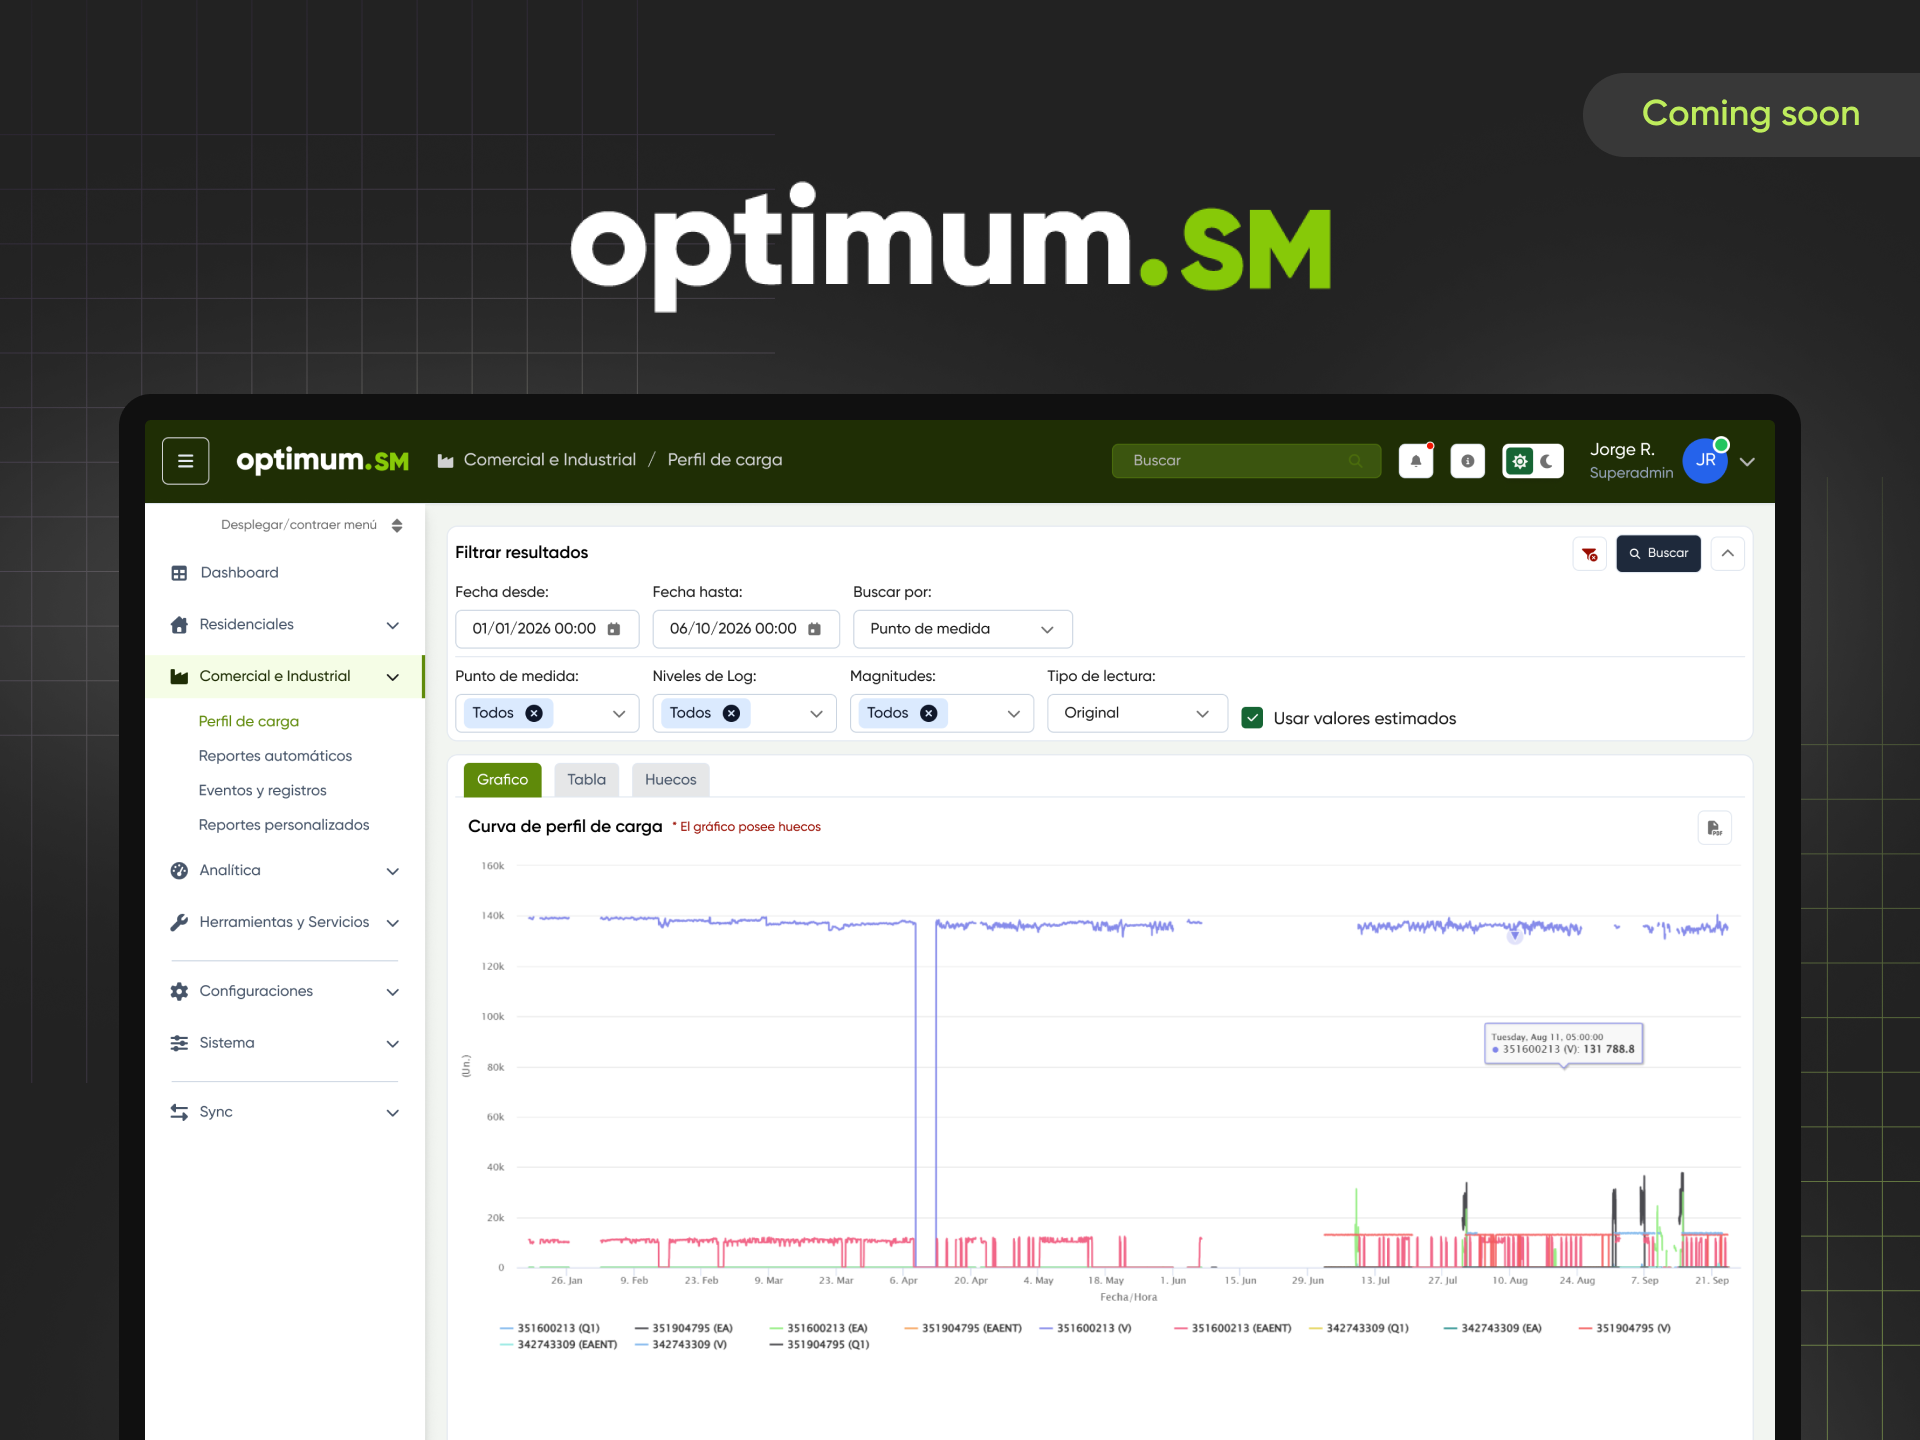Viewport: 1920px width, 1440px height.
Task: Open Reportes automáticos link
Action: [275, 756]
